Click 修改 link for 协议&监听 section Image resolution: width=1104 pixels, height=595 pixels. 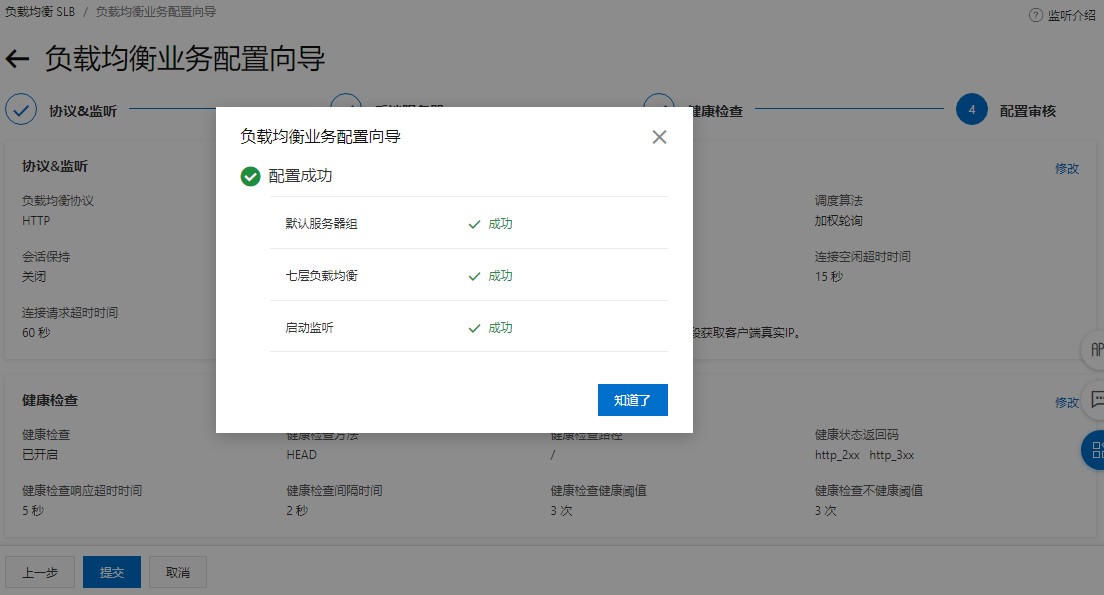(1067, 168)
